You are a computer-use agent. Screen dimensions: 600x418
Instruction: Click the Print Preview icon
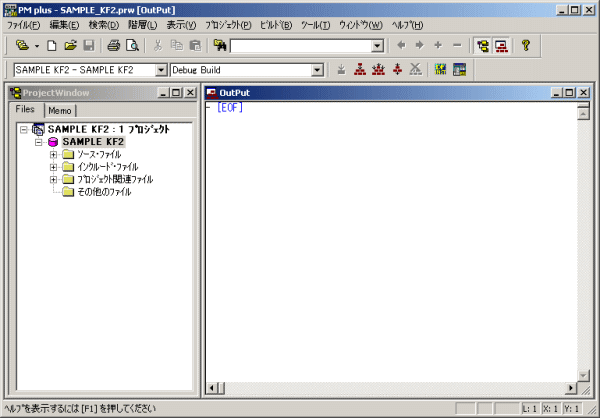coord(131,46)
